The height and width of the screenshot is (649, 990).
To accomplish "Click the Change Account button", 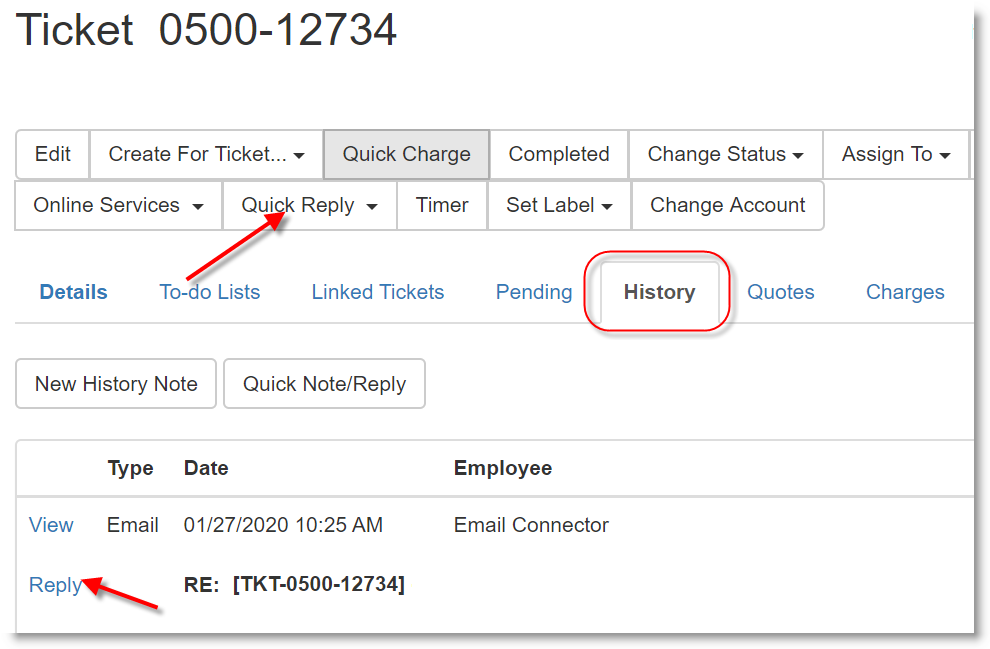I will (x=727, y=205).
